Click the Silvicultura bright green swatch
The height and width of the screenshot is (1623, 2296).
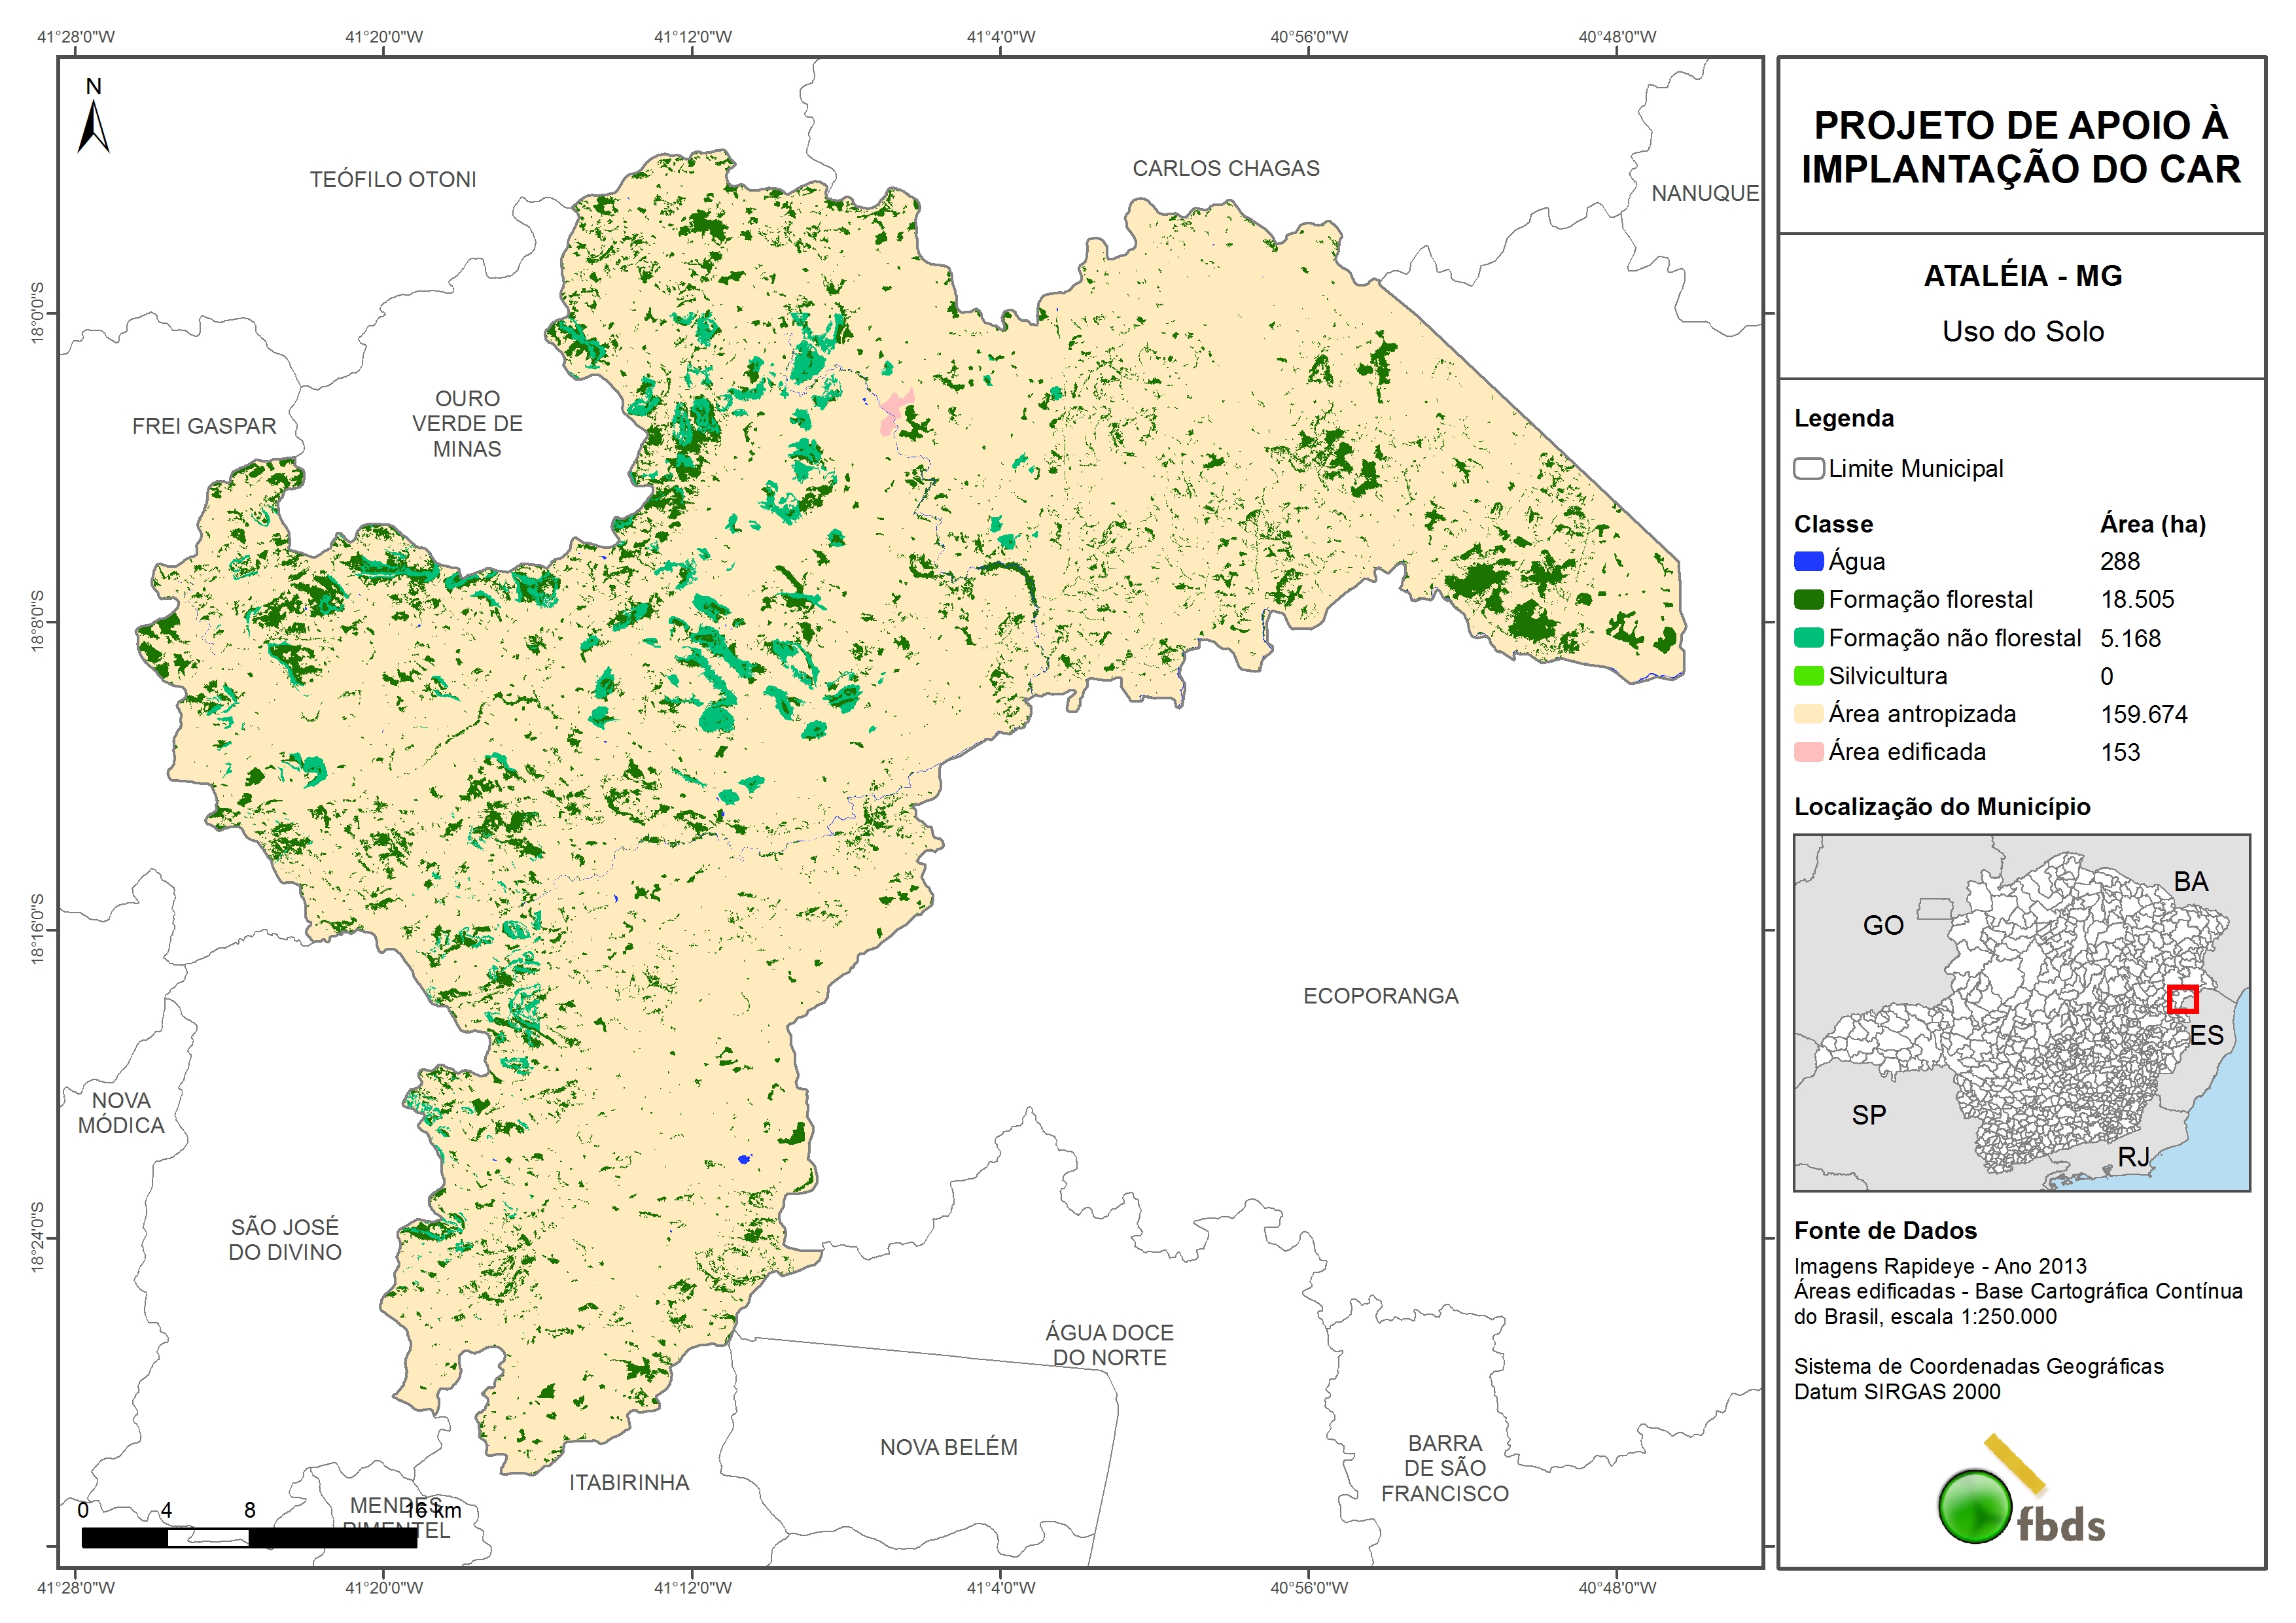(x=1808, y=676)
